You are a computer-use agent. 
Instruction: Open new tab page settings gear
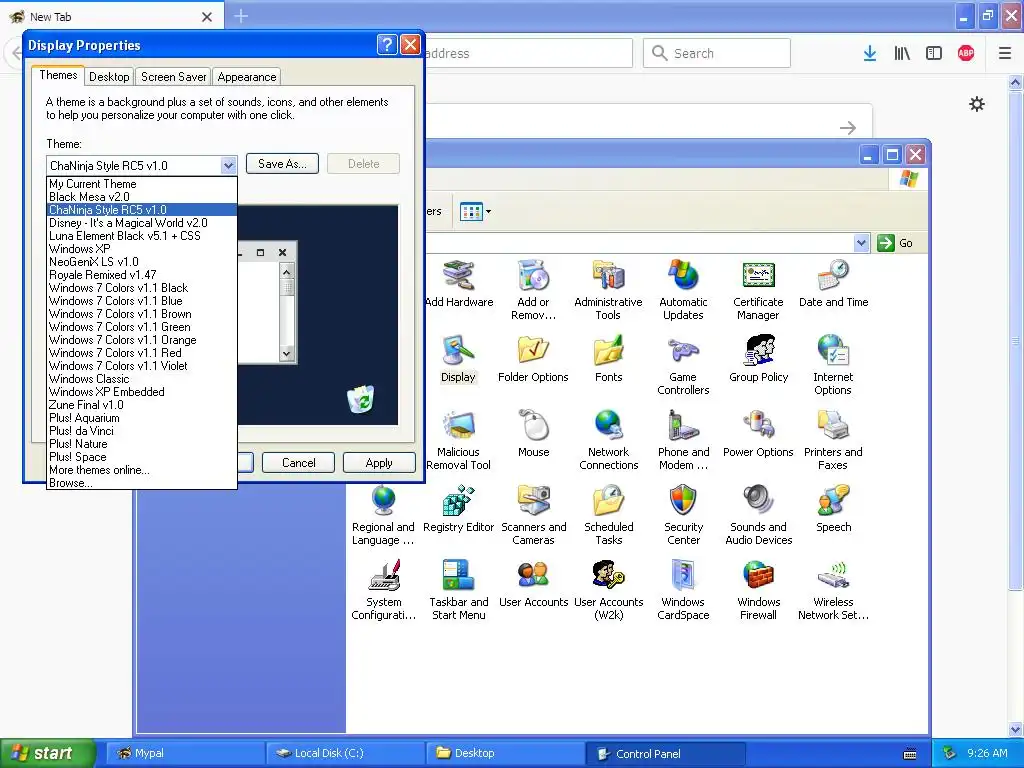coord(977,104)
